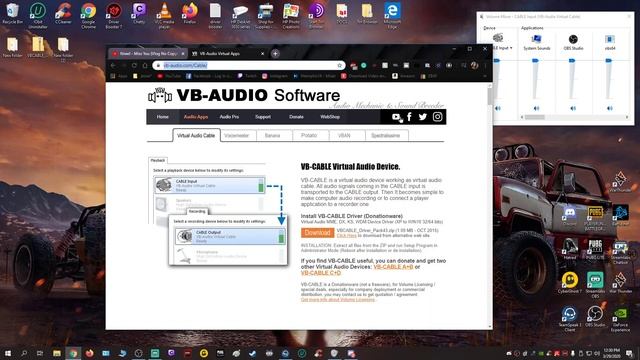Open Chrome three-dot menu
The height and width of the screenshot is (360, 640).
point(485,65)
